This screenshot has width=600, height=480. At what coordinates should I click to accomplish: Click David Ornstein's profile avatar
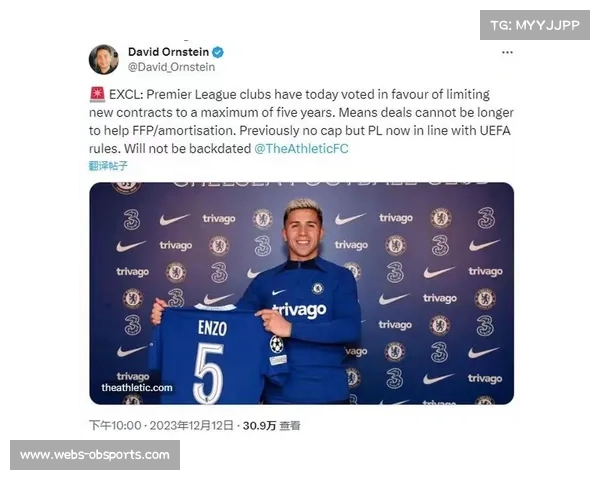click(x=104, y=59)
